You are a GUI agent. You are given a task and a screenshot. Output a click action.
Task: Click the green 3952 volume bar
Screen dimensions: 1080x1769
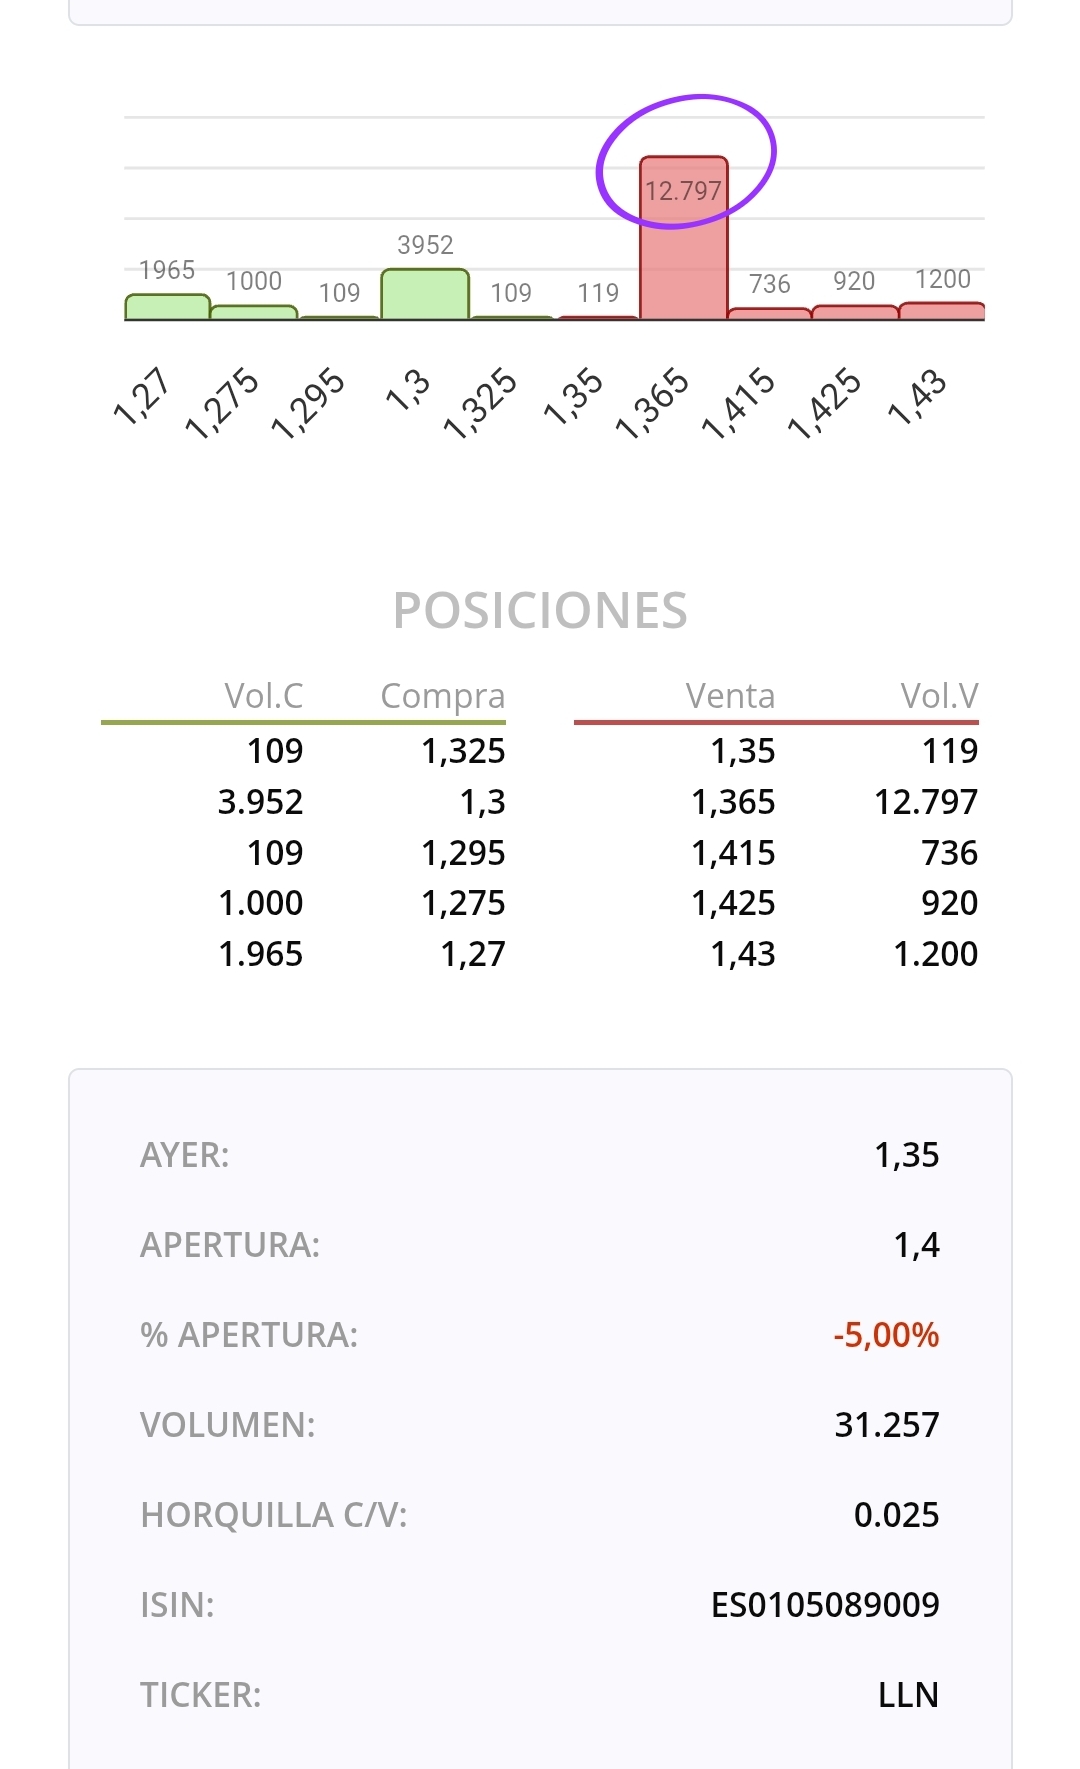click(x=425, y=295)
